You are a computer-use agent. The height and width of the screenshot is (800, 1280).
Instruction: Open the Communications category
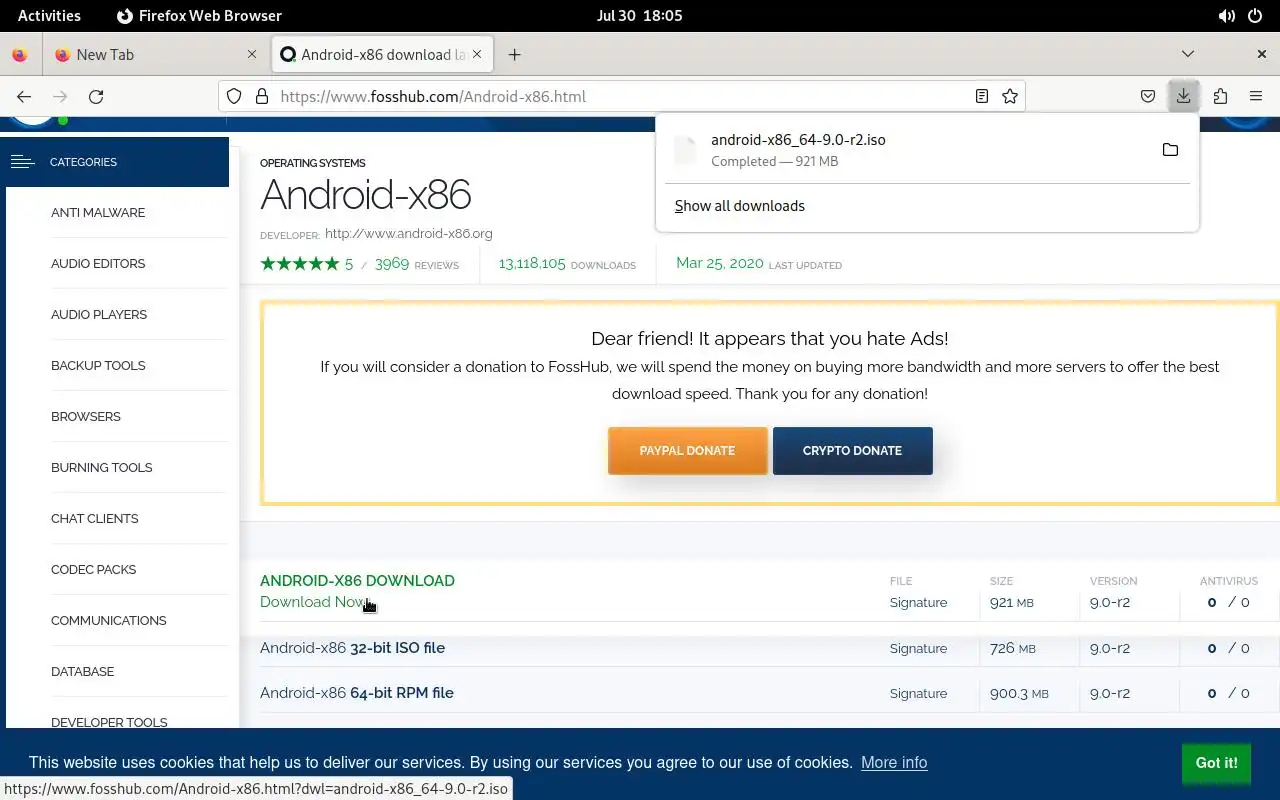point(109,620)
